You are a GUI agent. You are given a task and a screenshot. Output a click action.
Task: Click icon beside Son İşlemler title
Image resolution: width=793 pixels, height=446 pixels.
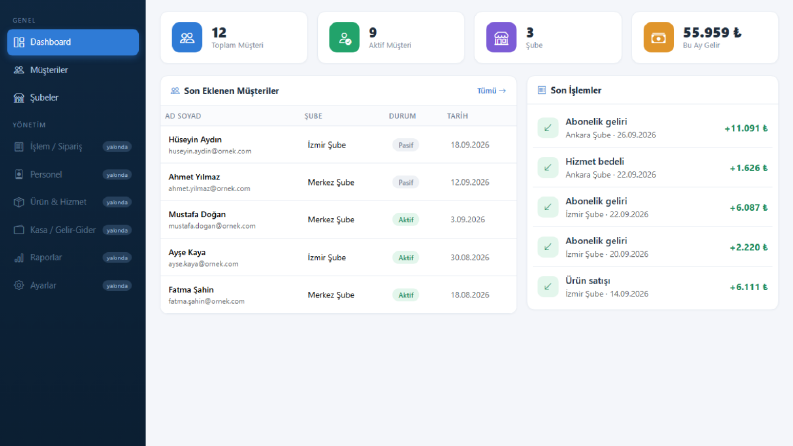point(542,90)
